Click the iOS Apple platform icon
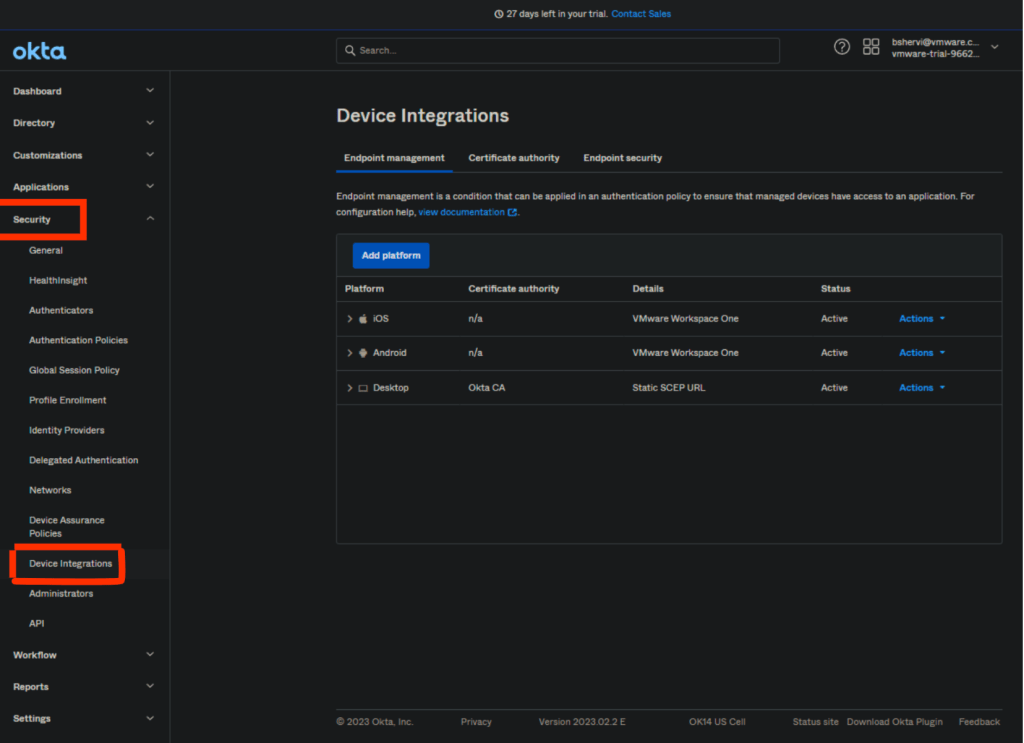The image size is (1024, 743). click(x=363, y=319)
